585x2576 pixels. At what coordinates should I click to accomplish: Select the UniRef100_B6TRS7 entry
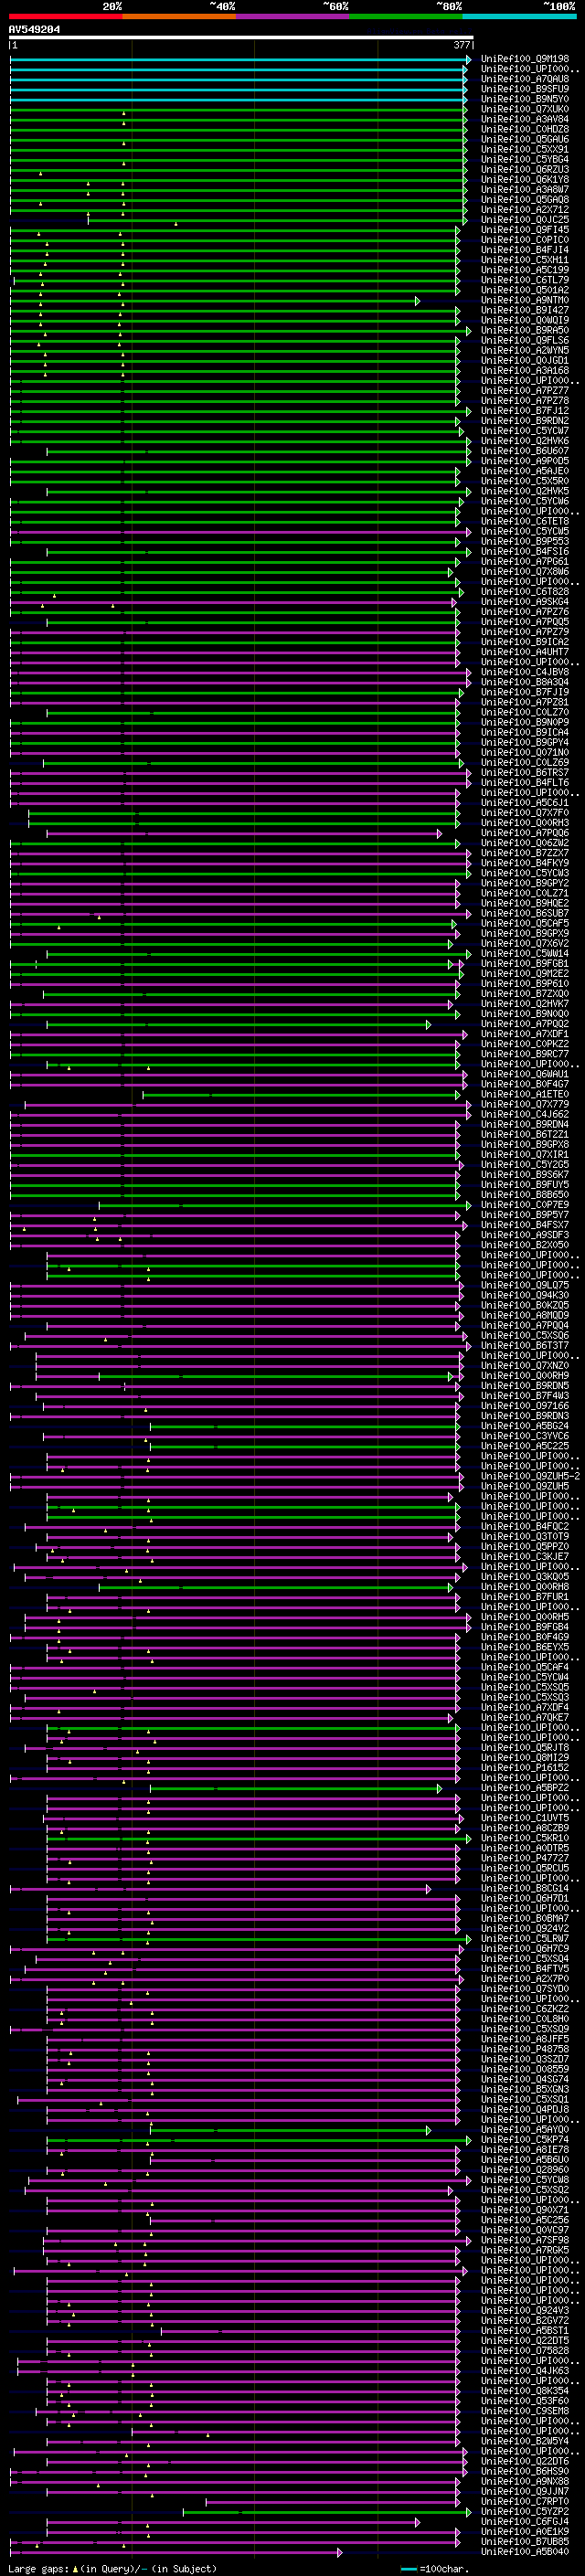click(525, 773)
